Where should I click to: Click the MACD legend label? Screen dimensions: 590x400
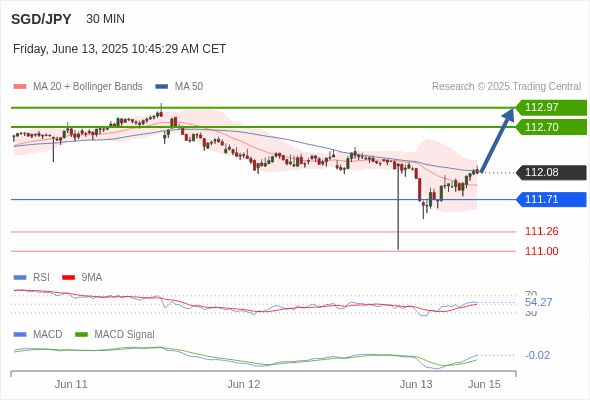[x=48, y=335]
